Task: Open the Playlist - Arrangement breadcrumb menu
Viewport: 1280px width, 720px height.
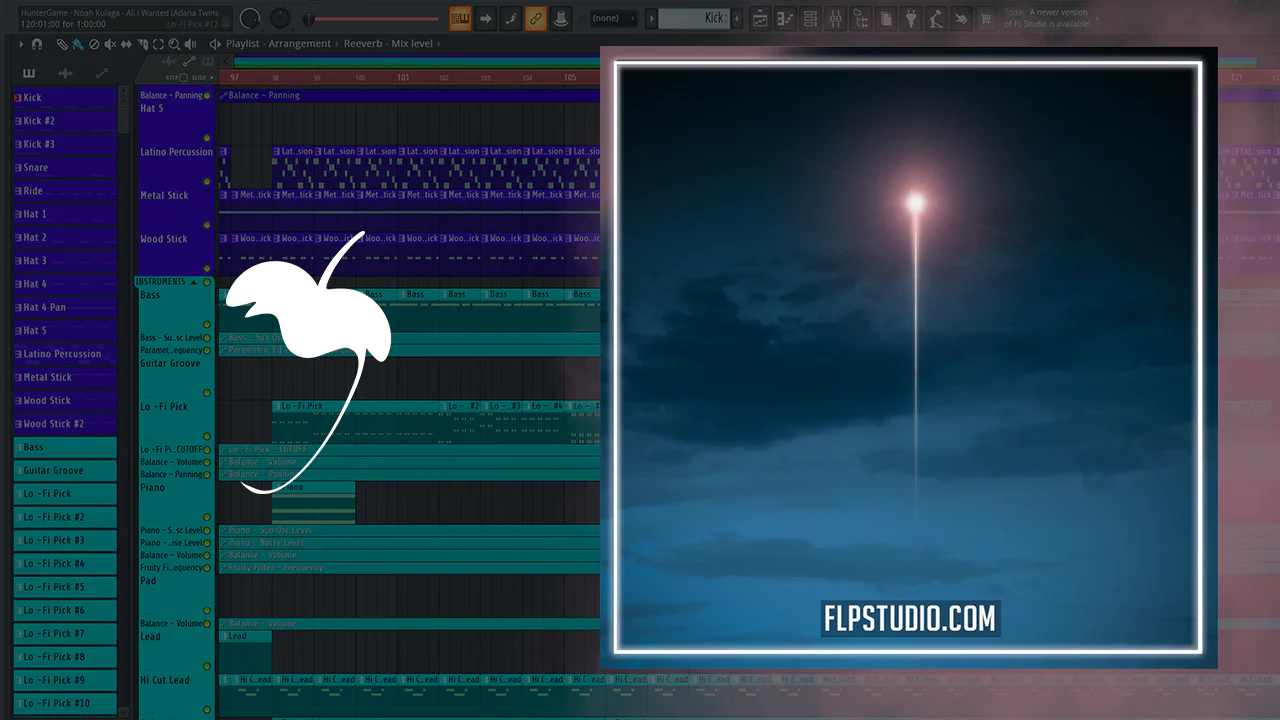Action: (278, 44)
